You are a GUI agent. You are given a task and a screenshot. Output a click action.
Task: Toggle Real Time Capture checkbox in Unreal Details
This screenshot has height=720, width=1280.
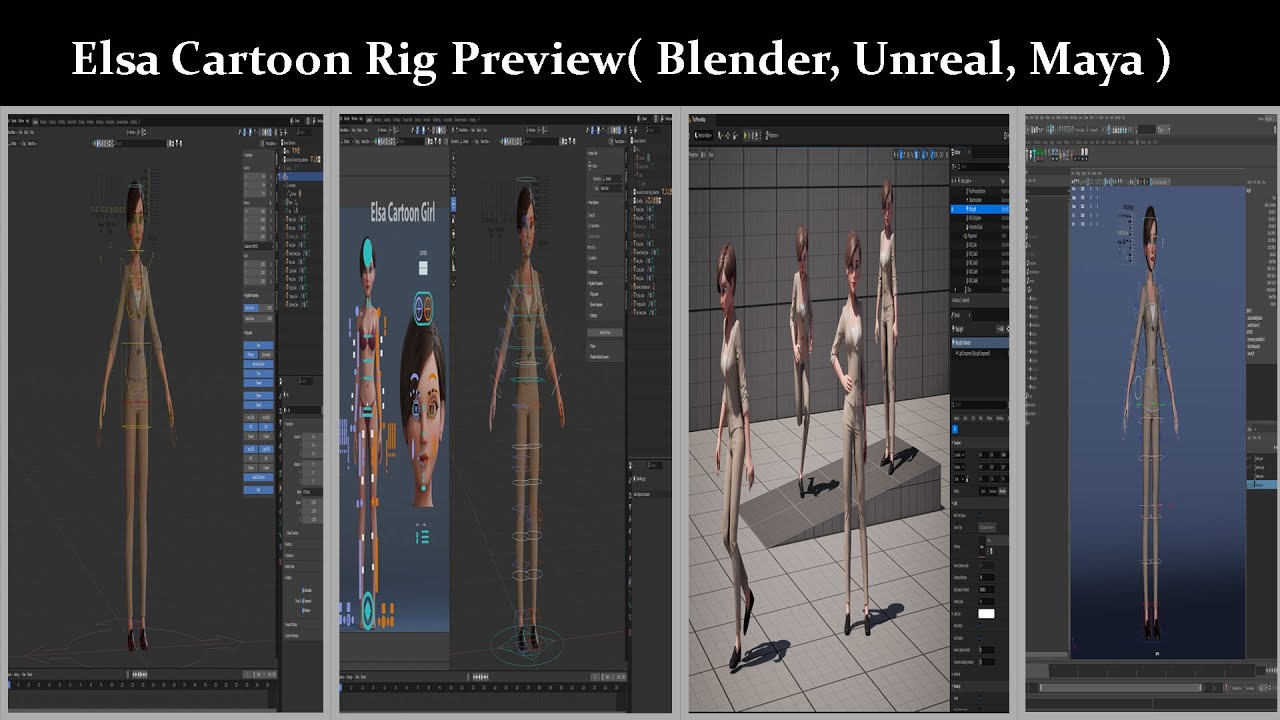click(x=980, y=514)
